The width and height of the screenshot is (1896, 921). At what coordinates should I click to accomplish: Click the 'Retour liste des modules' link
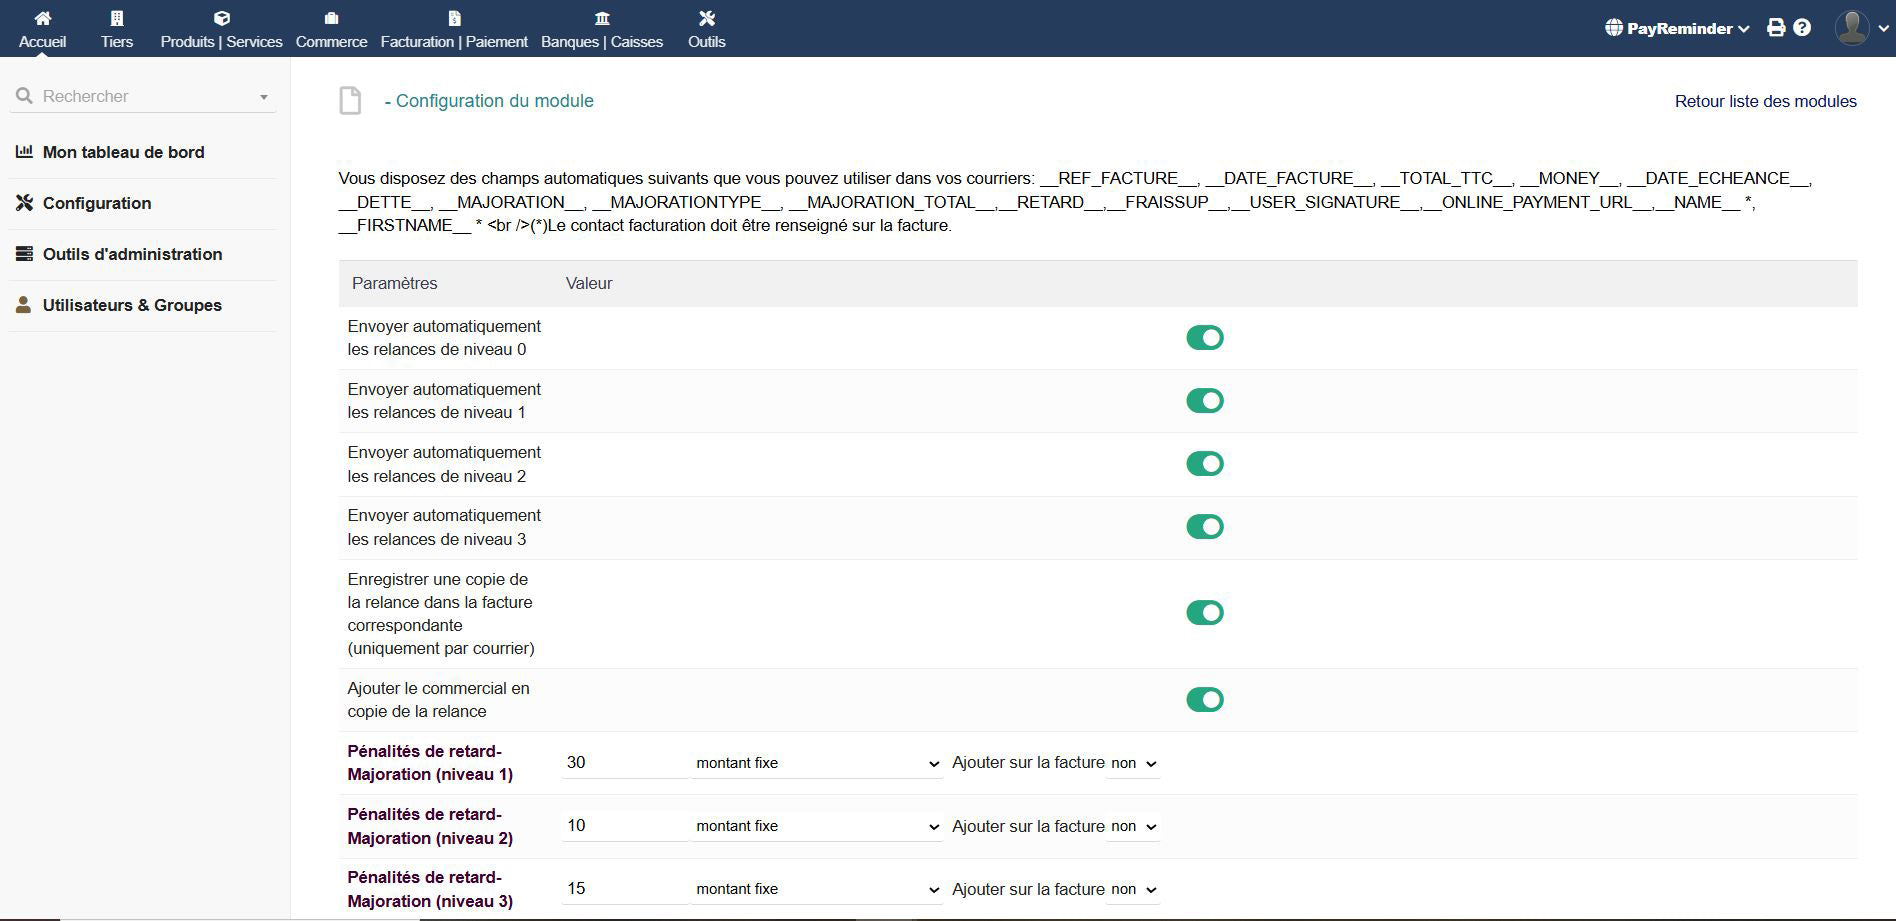(x=1765, y=101)
